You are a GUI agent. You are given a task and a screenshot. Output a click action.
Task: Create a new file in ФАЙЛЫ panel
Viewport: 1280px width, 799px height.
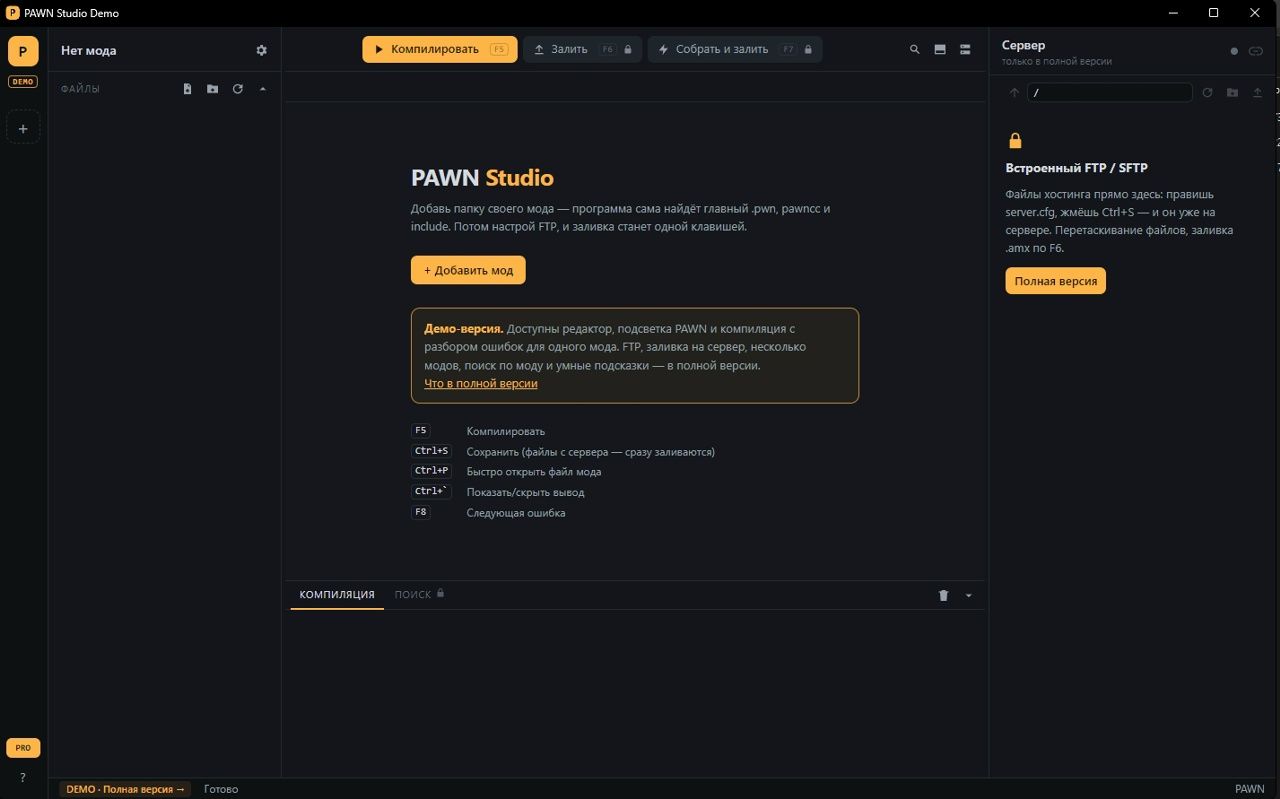(187, 89)
